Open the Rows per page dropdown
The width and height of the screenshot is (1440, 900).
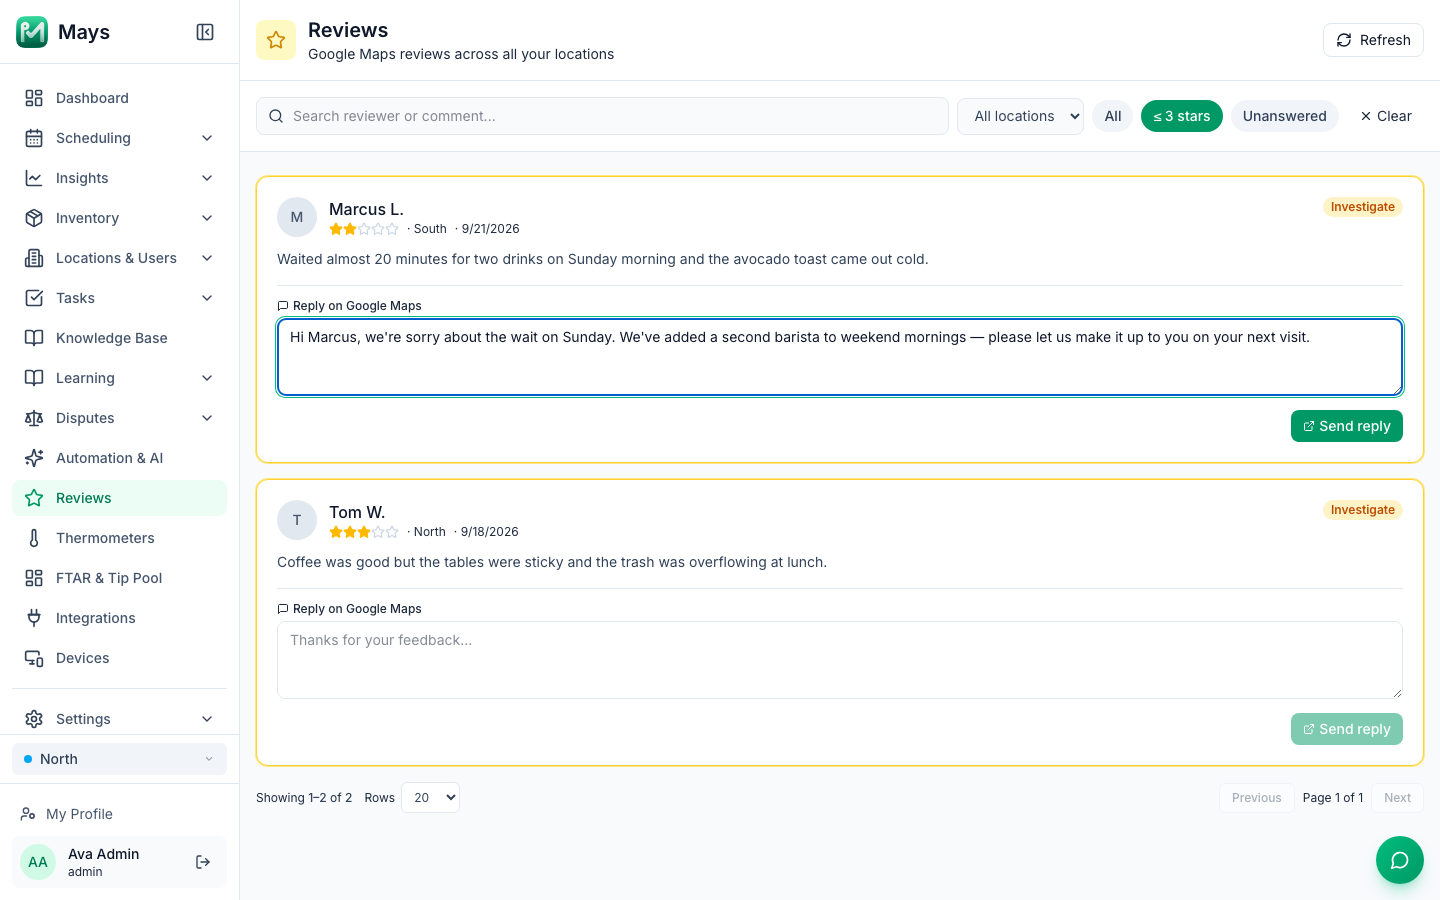point(430,797)
